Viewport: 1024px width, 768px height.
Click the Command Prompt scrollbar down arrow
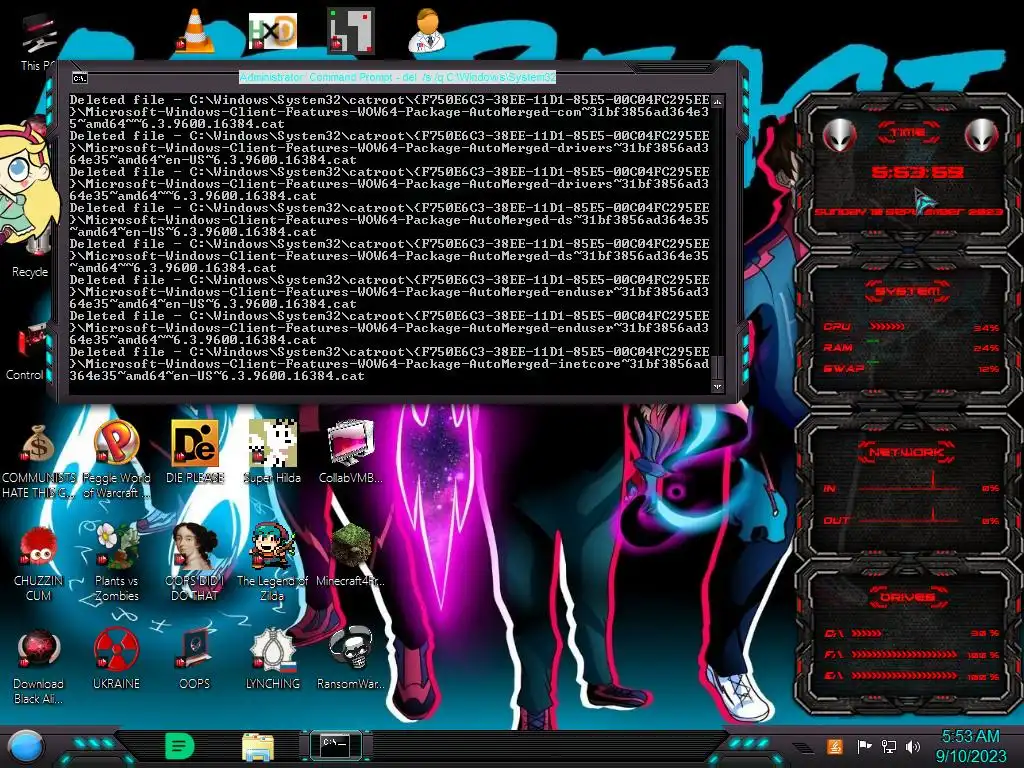[718, 387]
